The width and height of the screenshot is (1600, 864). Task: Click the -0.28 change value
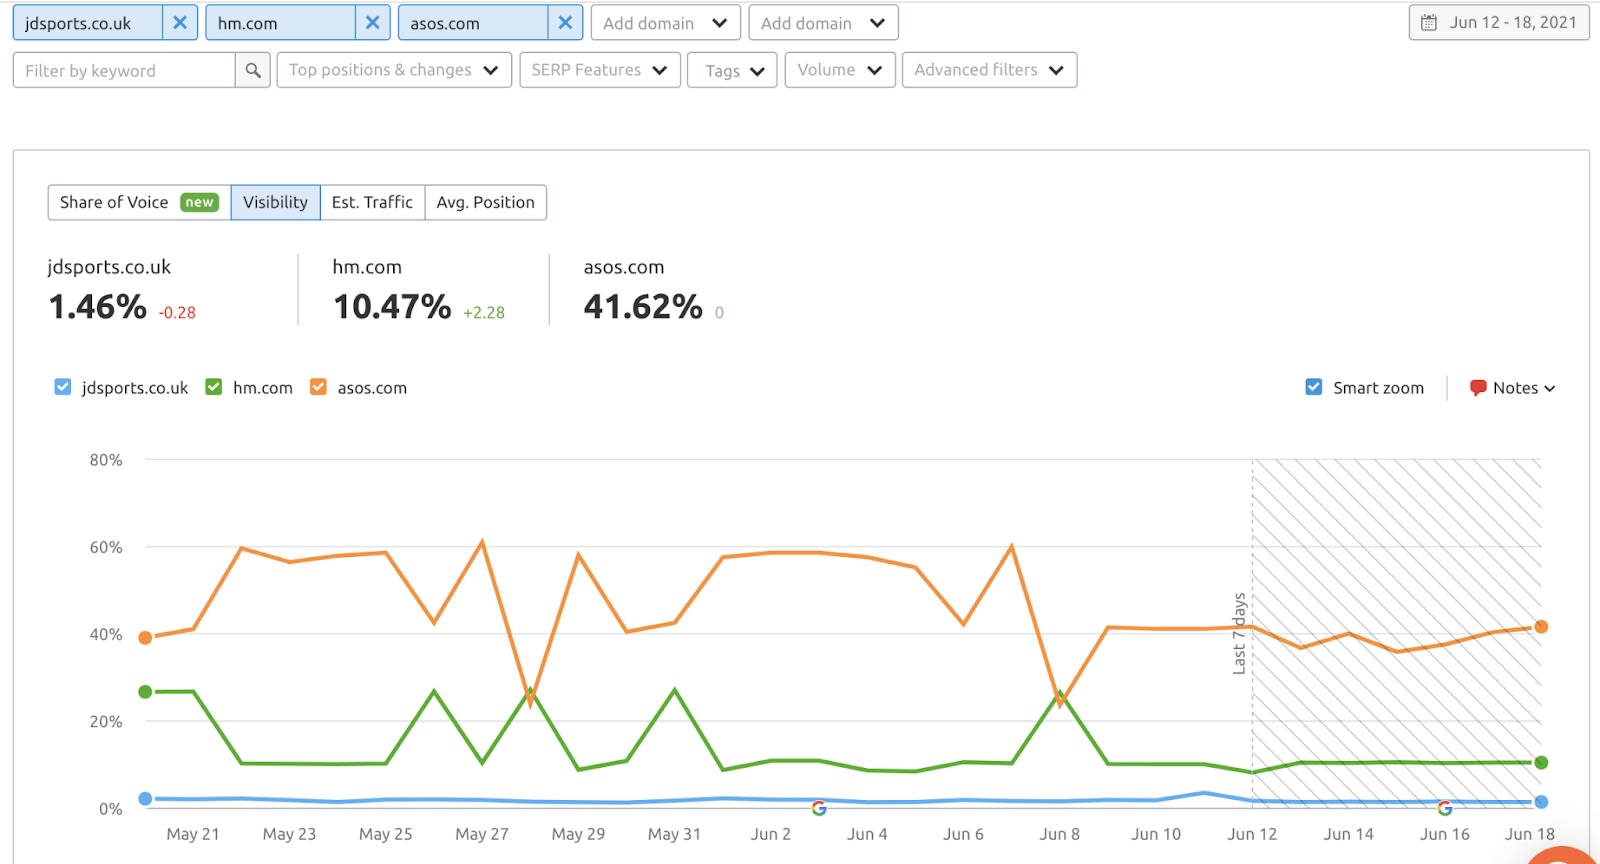pyautogui.click(x=177, y=313)
